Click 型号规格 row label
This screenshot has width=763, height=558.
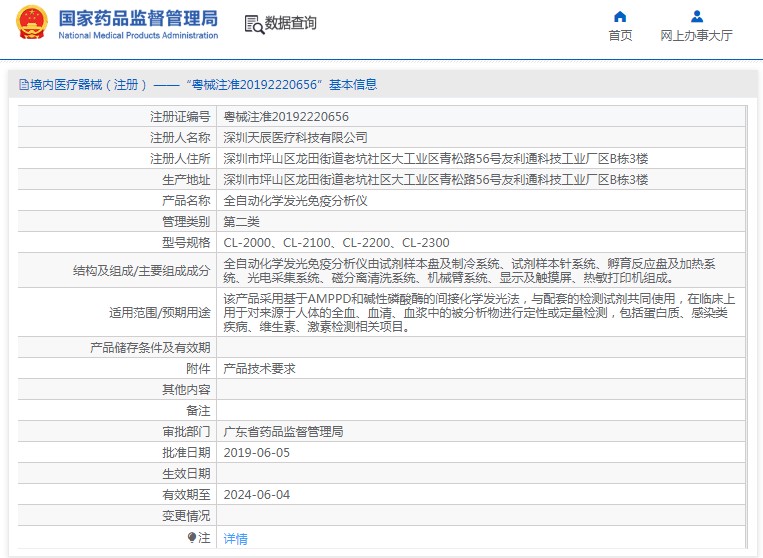186,243
